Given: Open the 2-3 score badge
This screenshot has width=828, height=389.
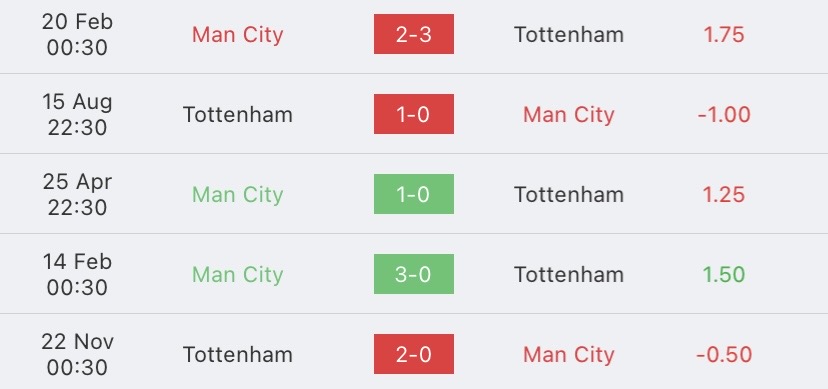Looking at the screenshot, I should 413,34.
